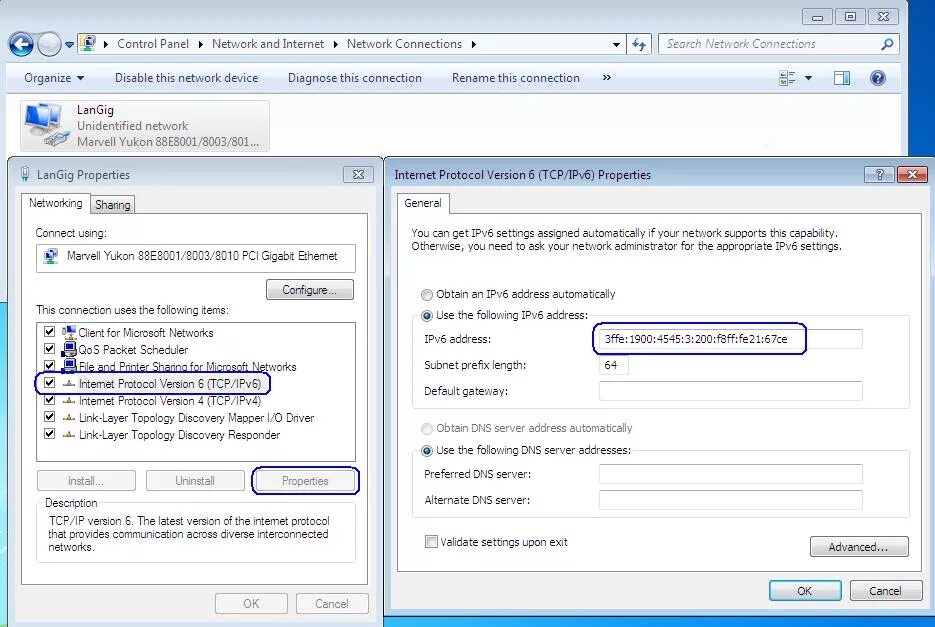Expand arrow after Network and Internet breadcrumb
Image resolution: width=935 pixels, height=627 pixels.
pos(200,44)
